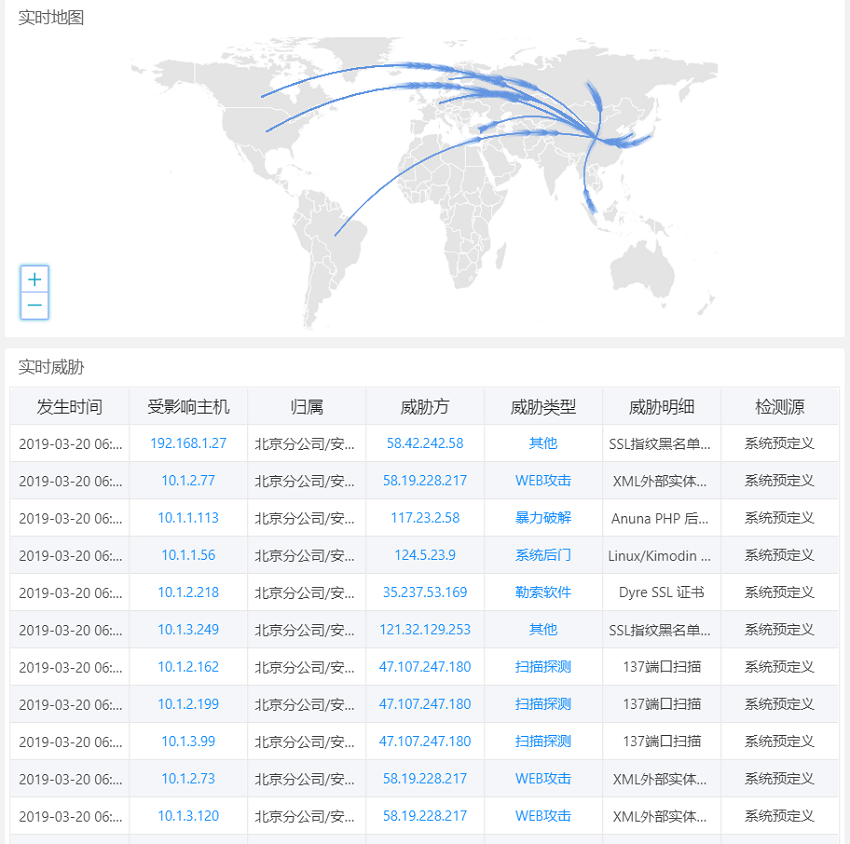The width and height of the screenshot is (850, 844).
Task: Open affected host 10.1.3.120
Action: 188,816
